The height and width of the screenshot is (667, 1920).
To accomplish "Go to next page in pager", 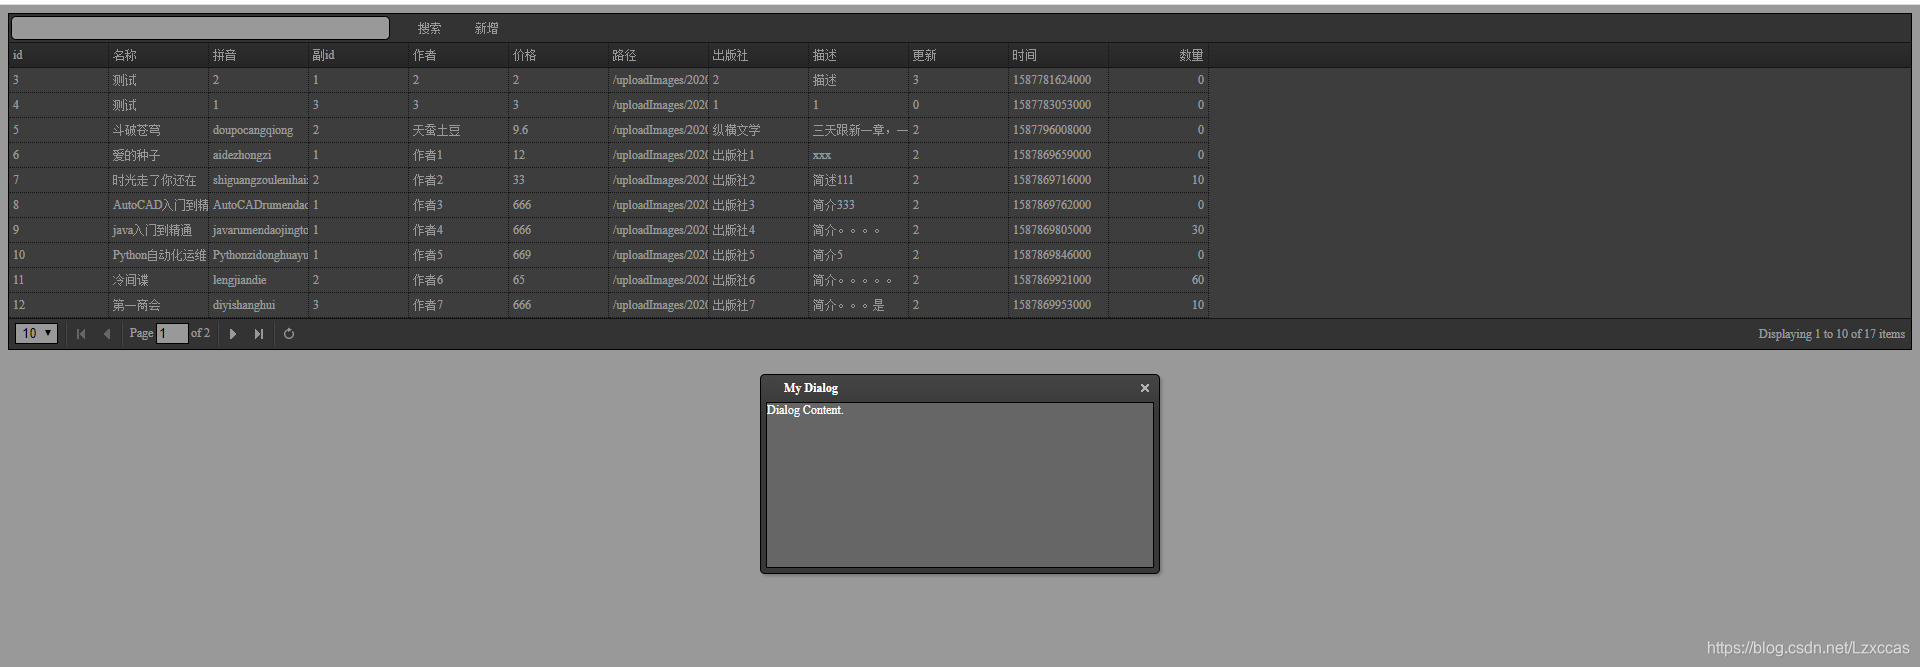I will point(233,334).
